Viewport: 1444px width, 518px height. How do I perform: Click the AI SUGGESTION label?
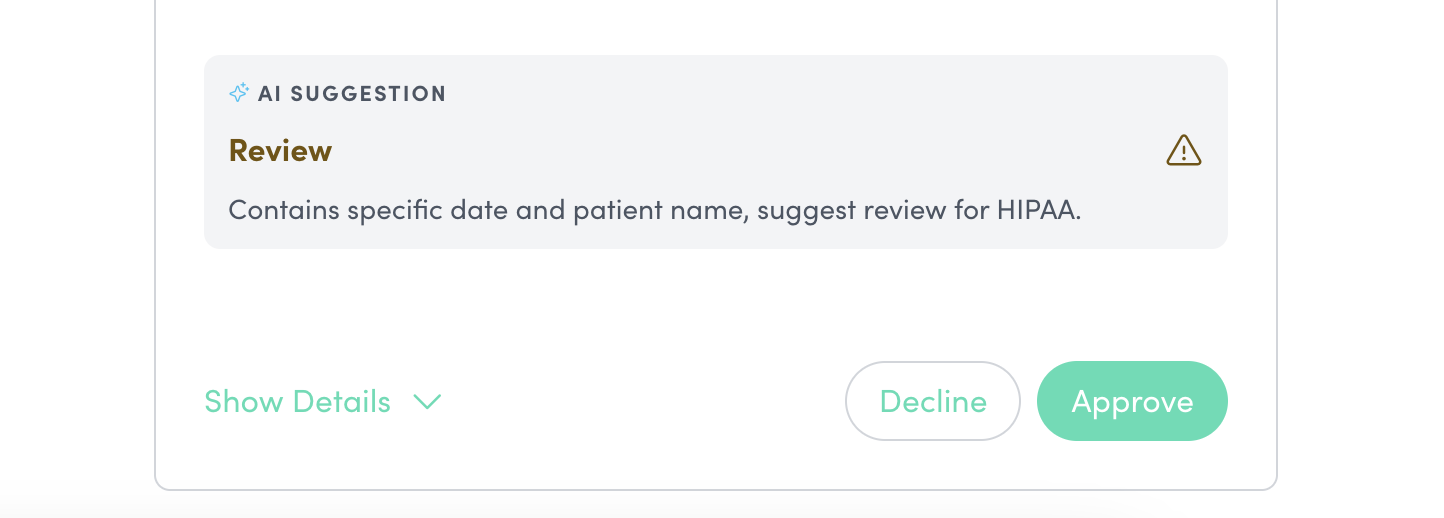(x=351, y=94)
